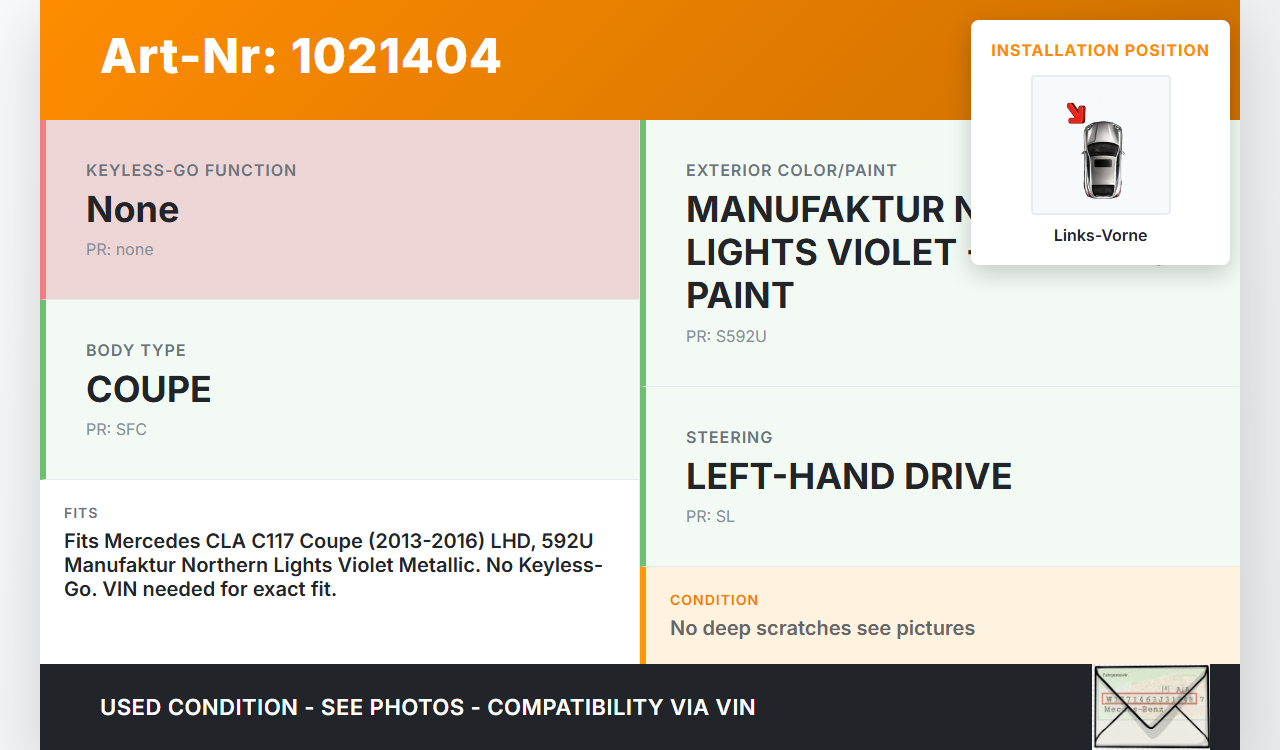Click the PR: SL steering code
This screenshot has height=750, width=1280.
[710, 517]
